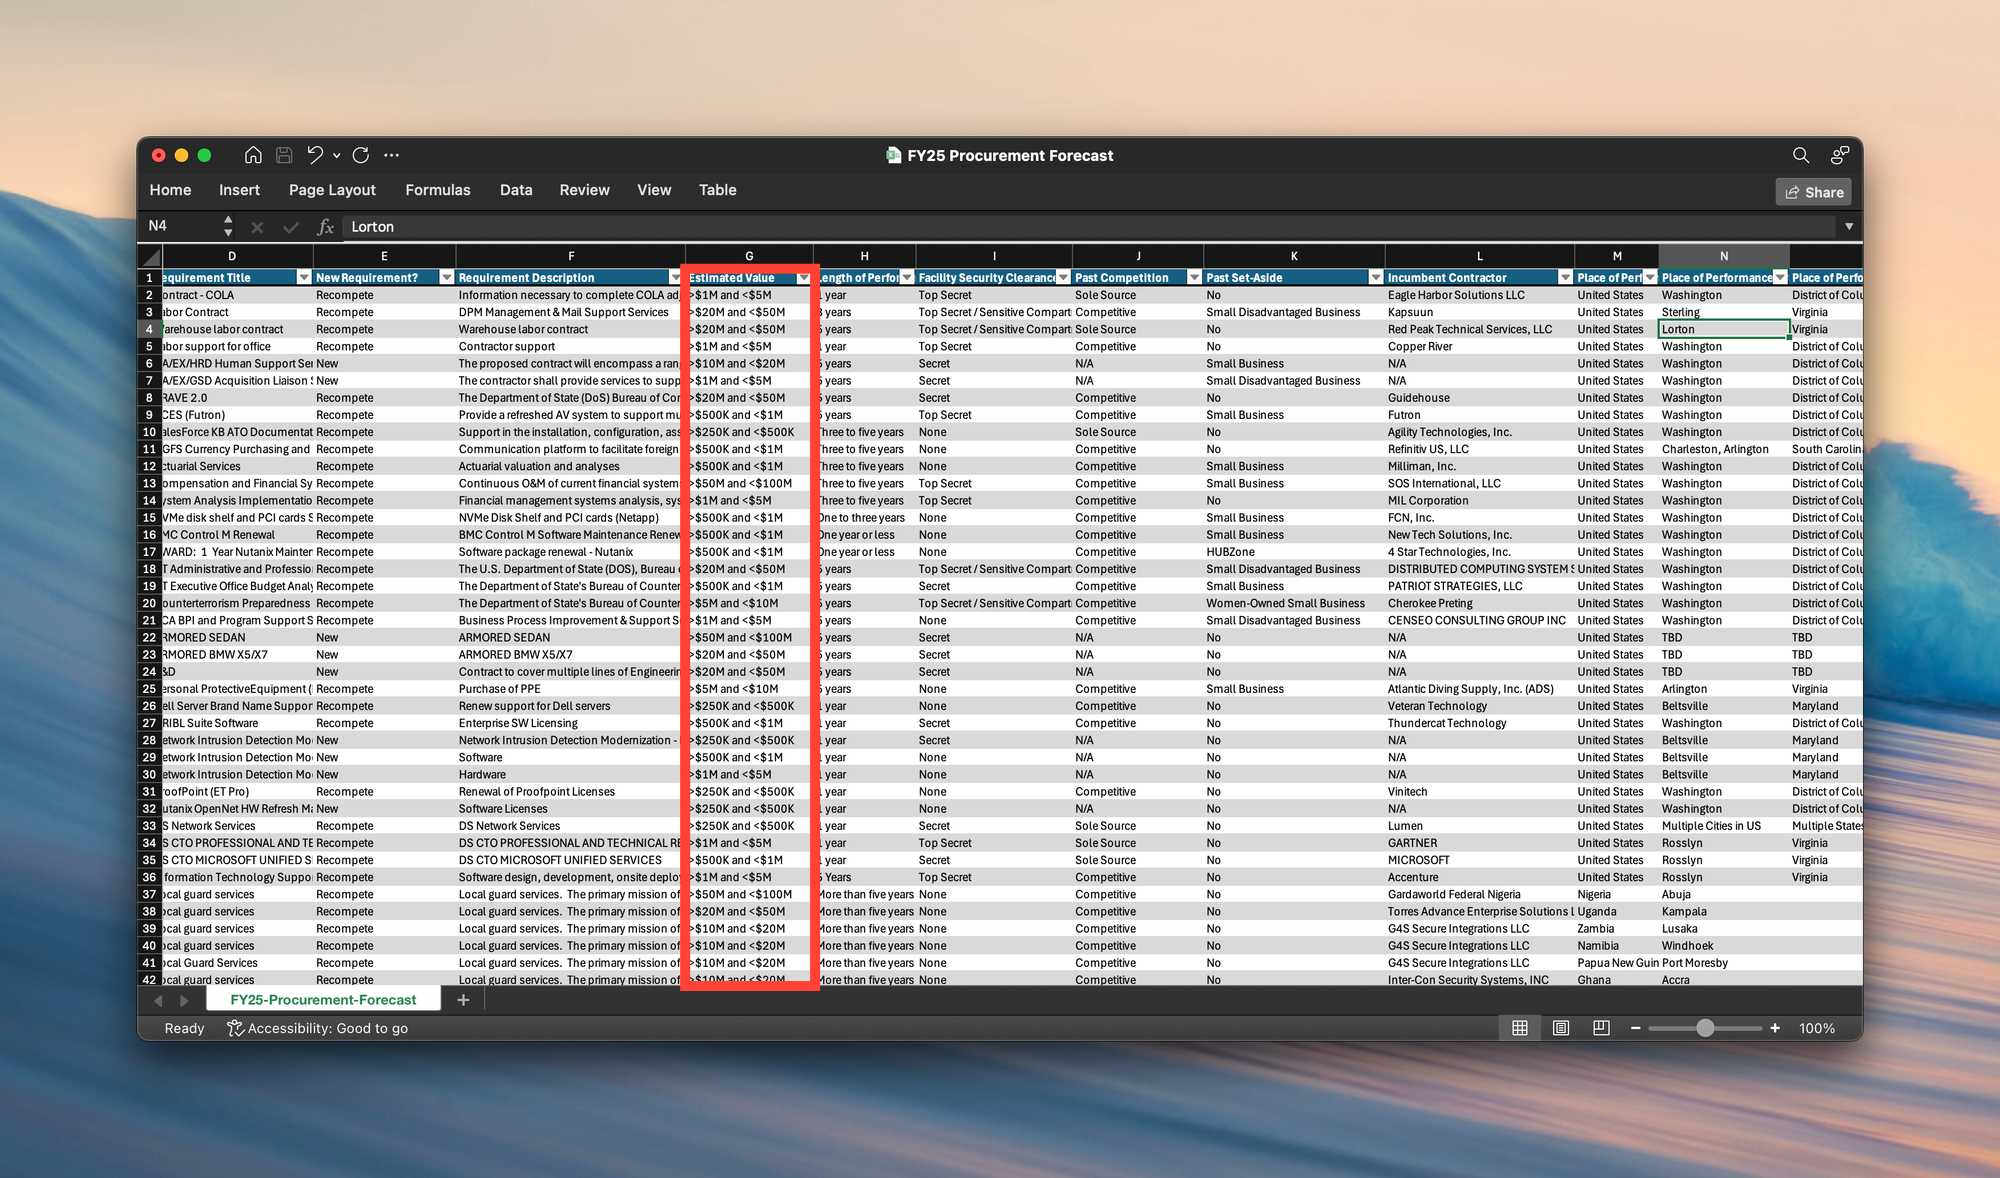Click the Home icon in title bar
This screenshot has height=1178, width=2000.
[x=253, y=155]
